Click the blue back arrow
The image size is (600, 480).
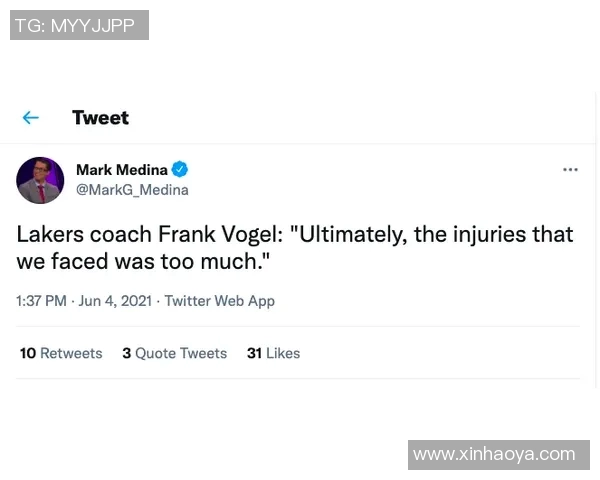tap(30, 118)
